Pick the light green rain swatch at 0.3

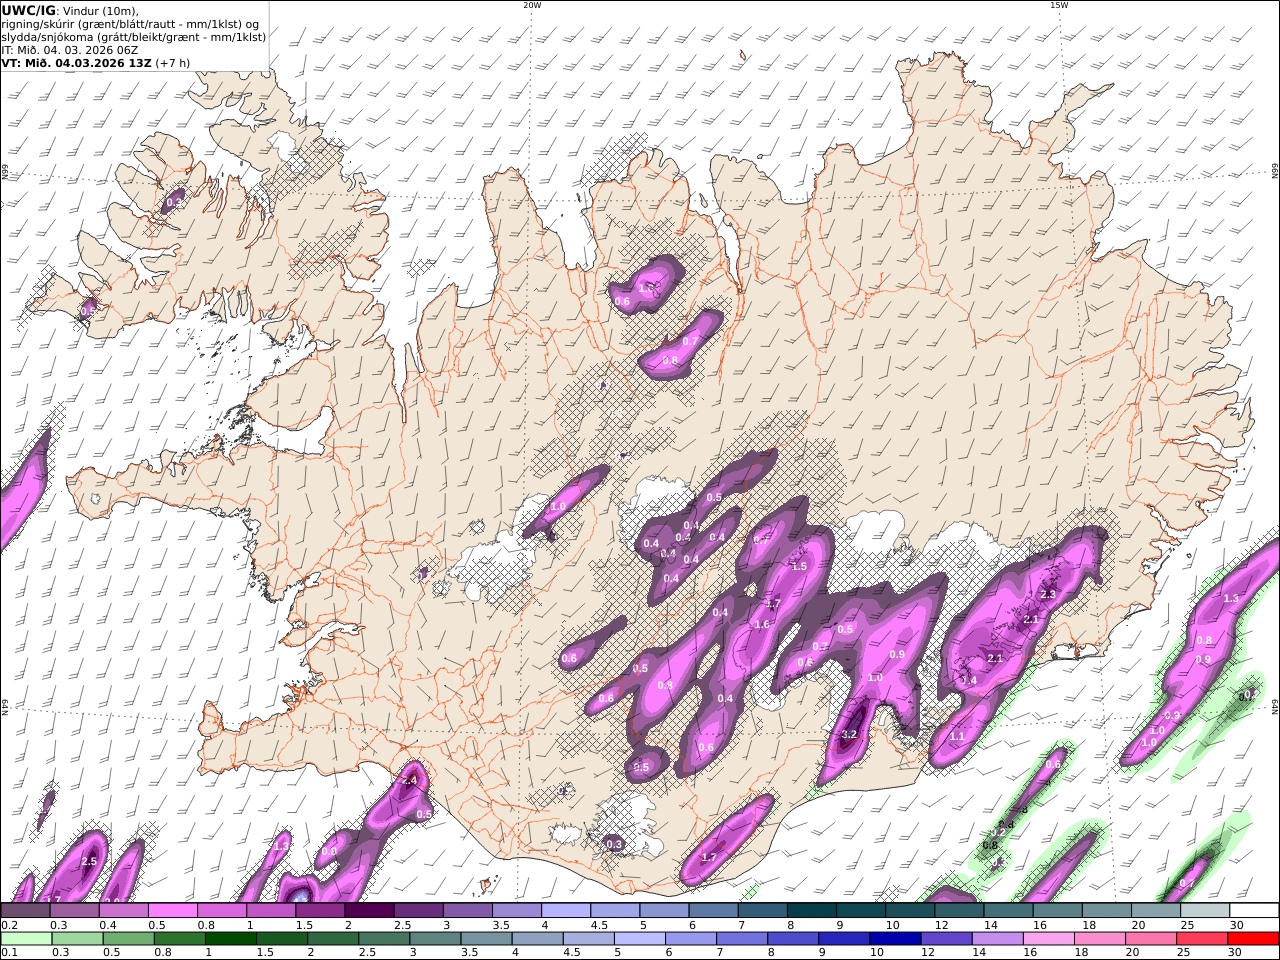(77, 938)
